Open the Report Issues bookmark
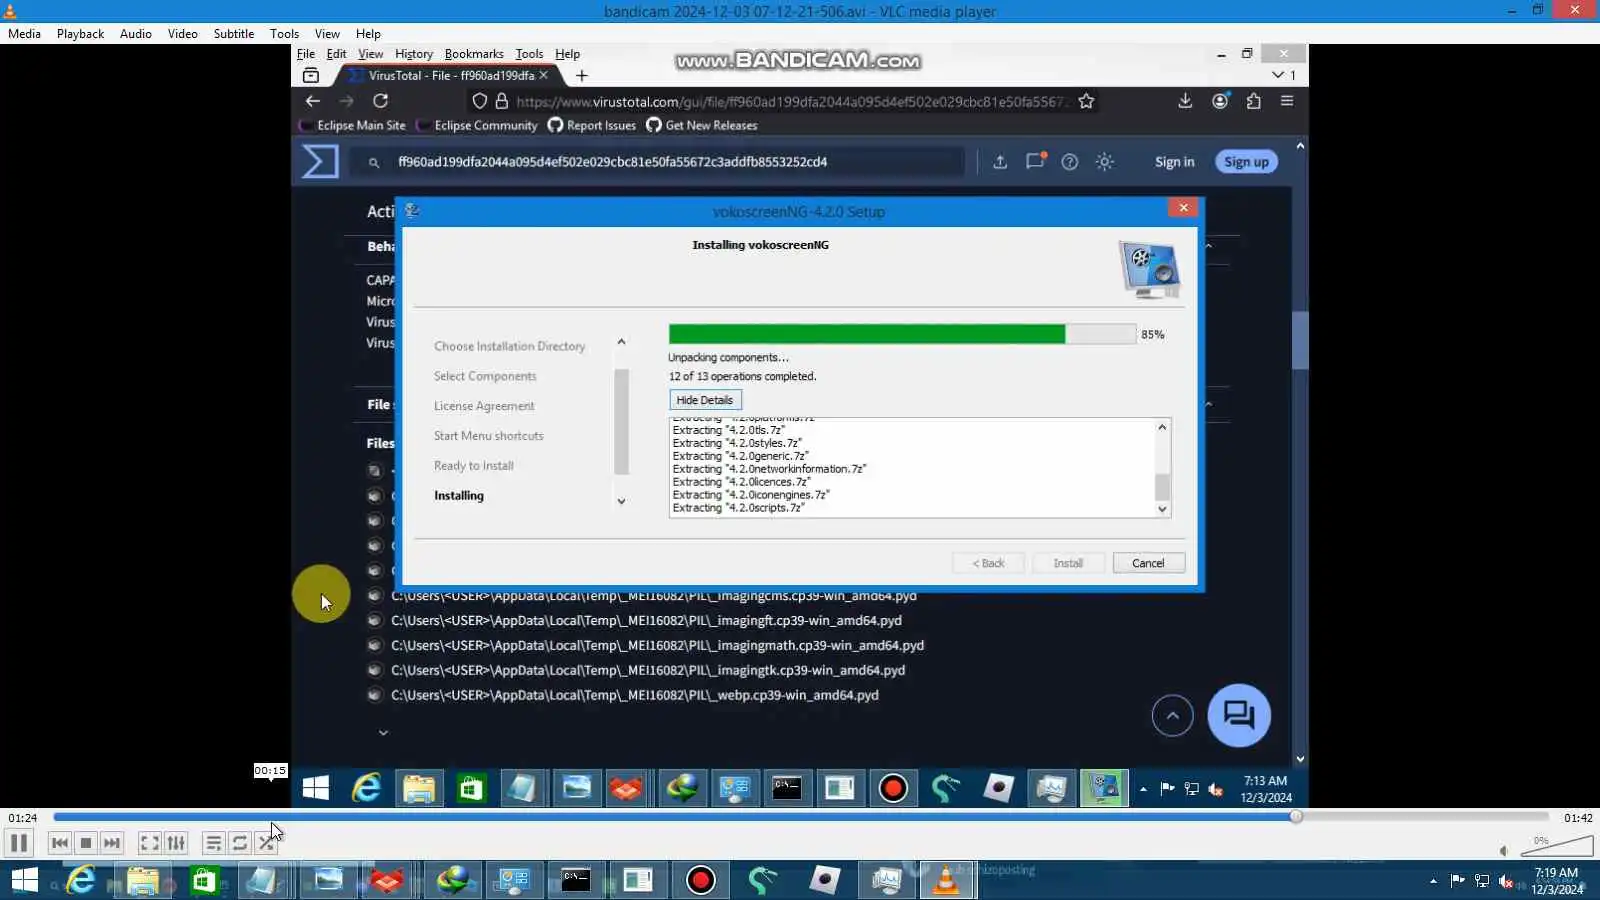Screen dimensions: 1600x900 pyautogui.click(x=592, y=125)
